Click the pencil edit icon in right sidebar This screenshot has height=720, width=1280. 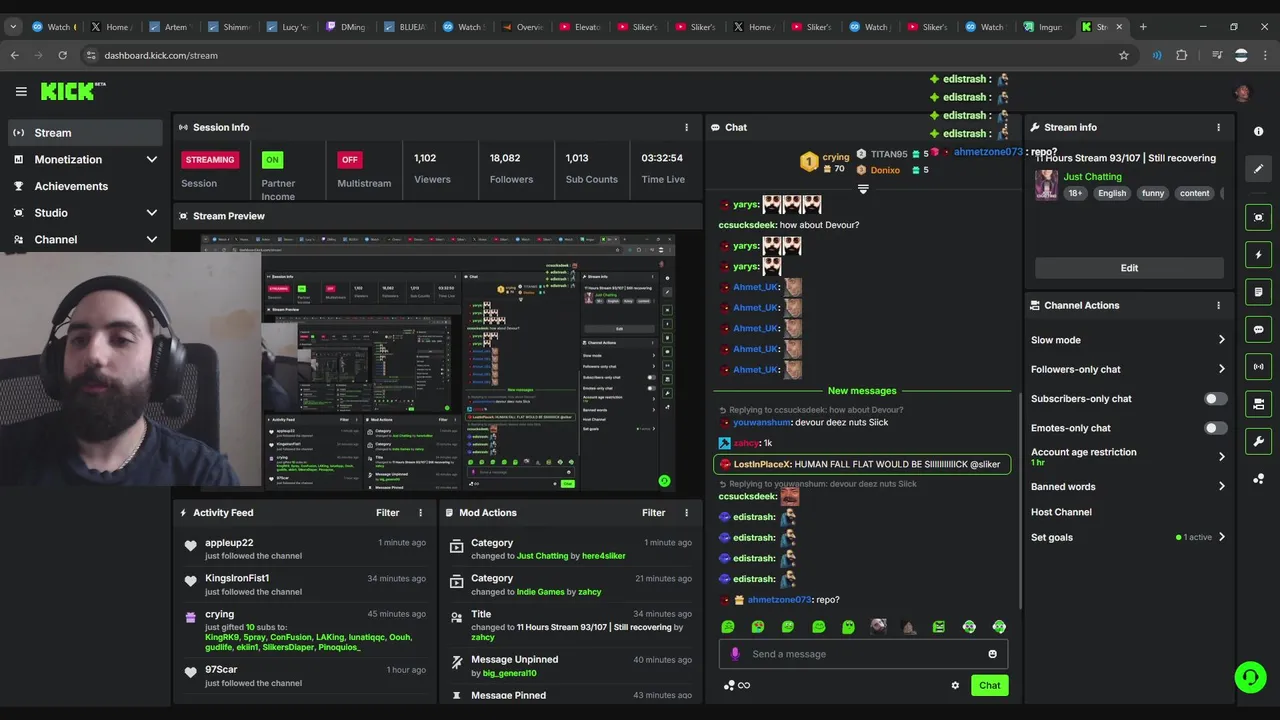coord(1258,169)
